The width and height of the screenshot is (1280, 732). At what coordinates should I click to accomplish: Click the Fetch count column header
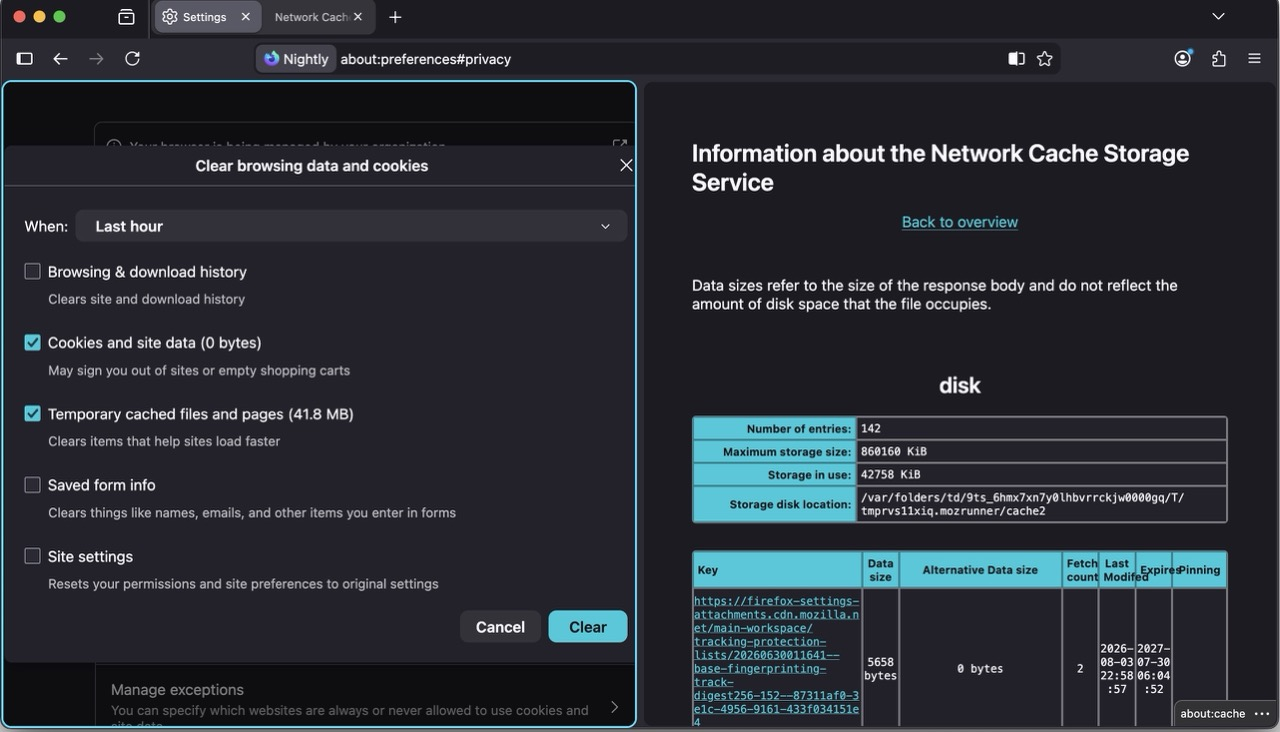click(1081, 570)
